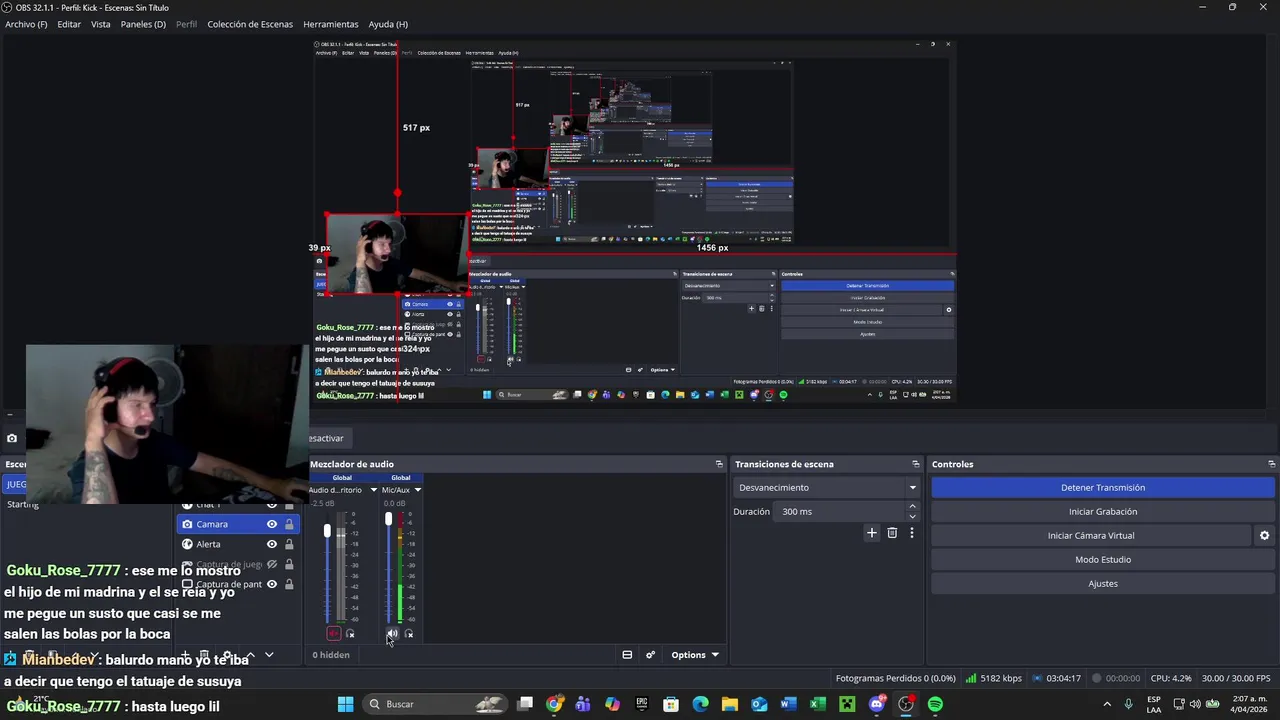Switch audio mixer layout icon
This screenshot has height=720, width=1280.
(x=627, y=655)
